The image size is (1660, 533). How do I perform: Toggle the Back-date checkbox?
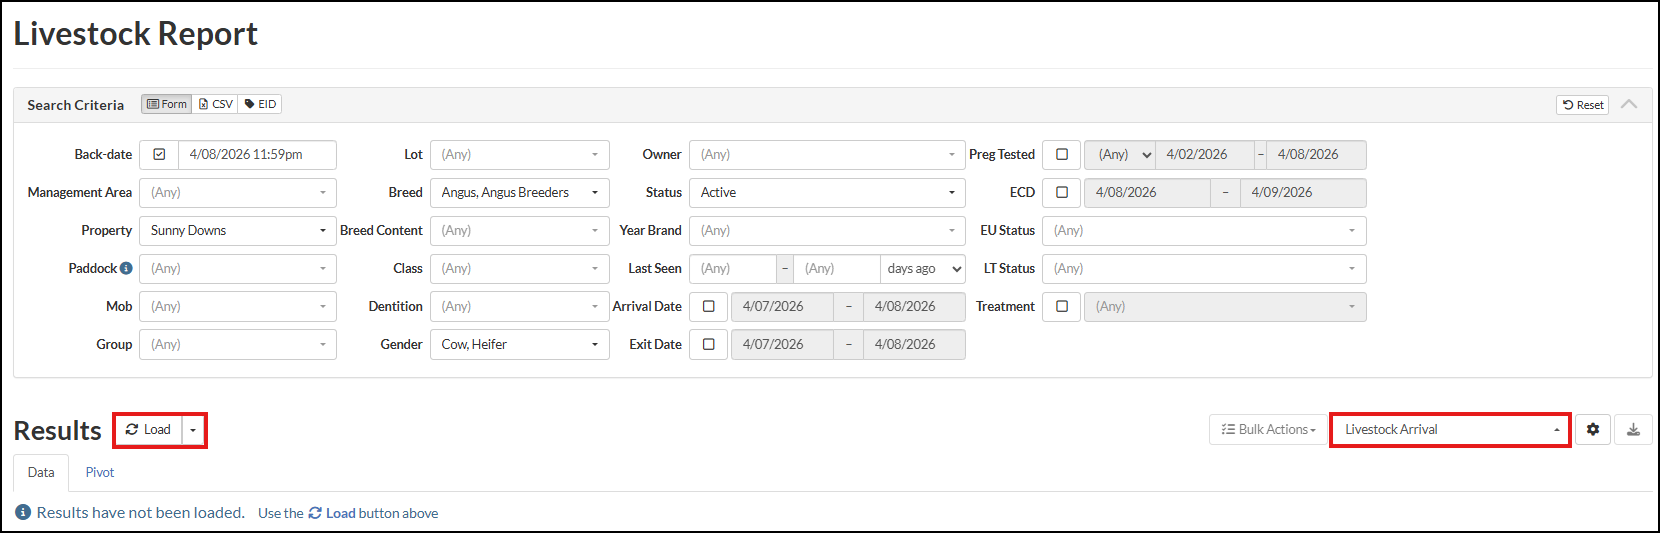coord(159,155)
